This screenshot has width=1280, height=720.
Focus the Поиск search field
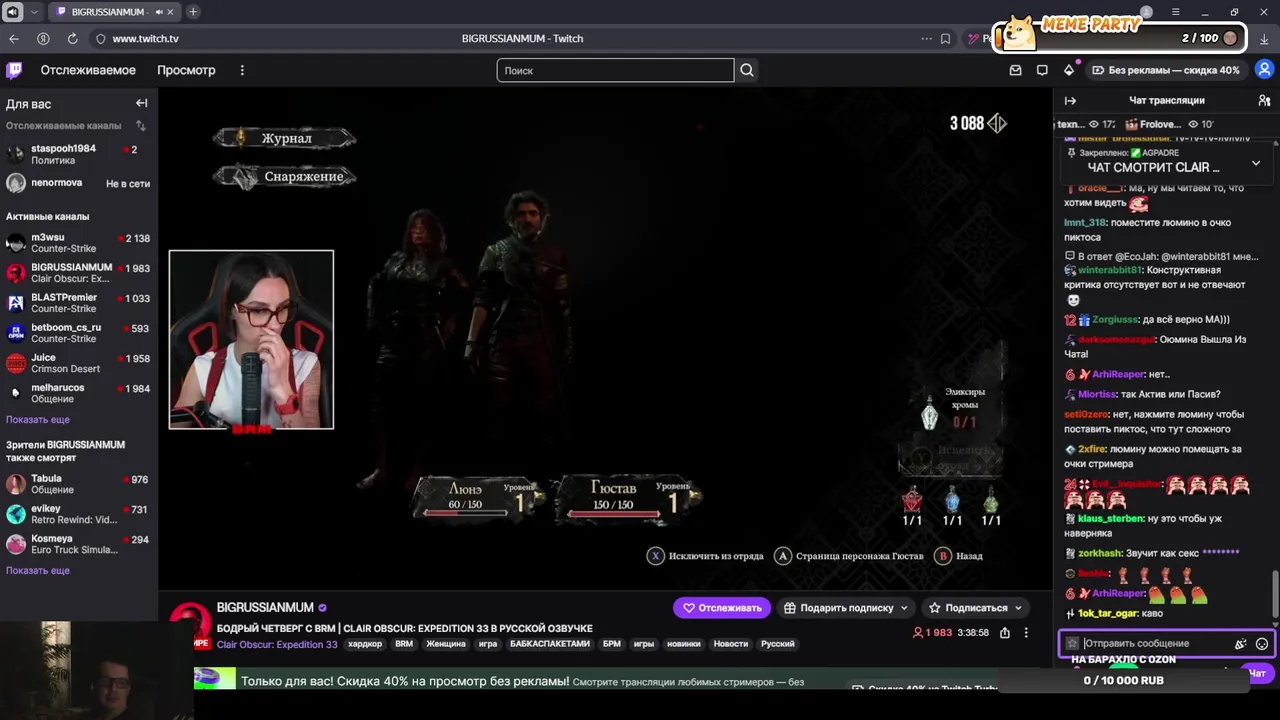coord(615,70)
